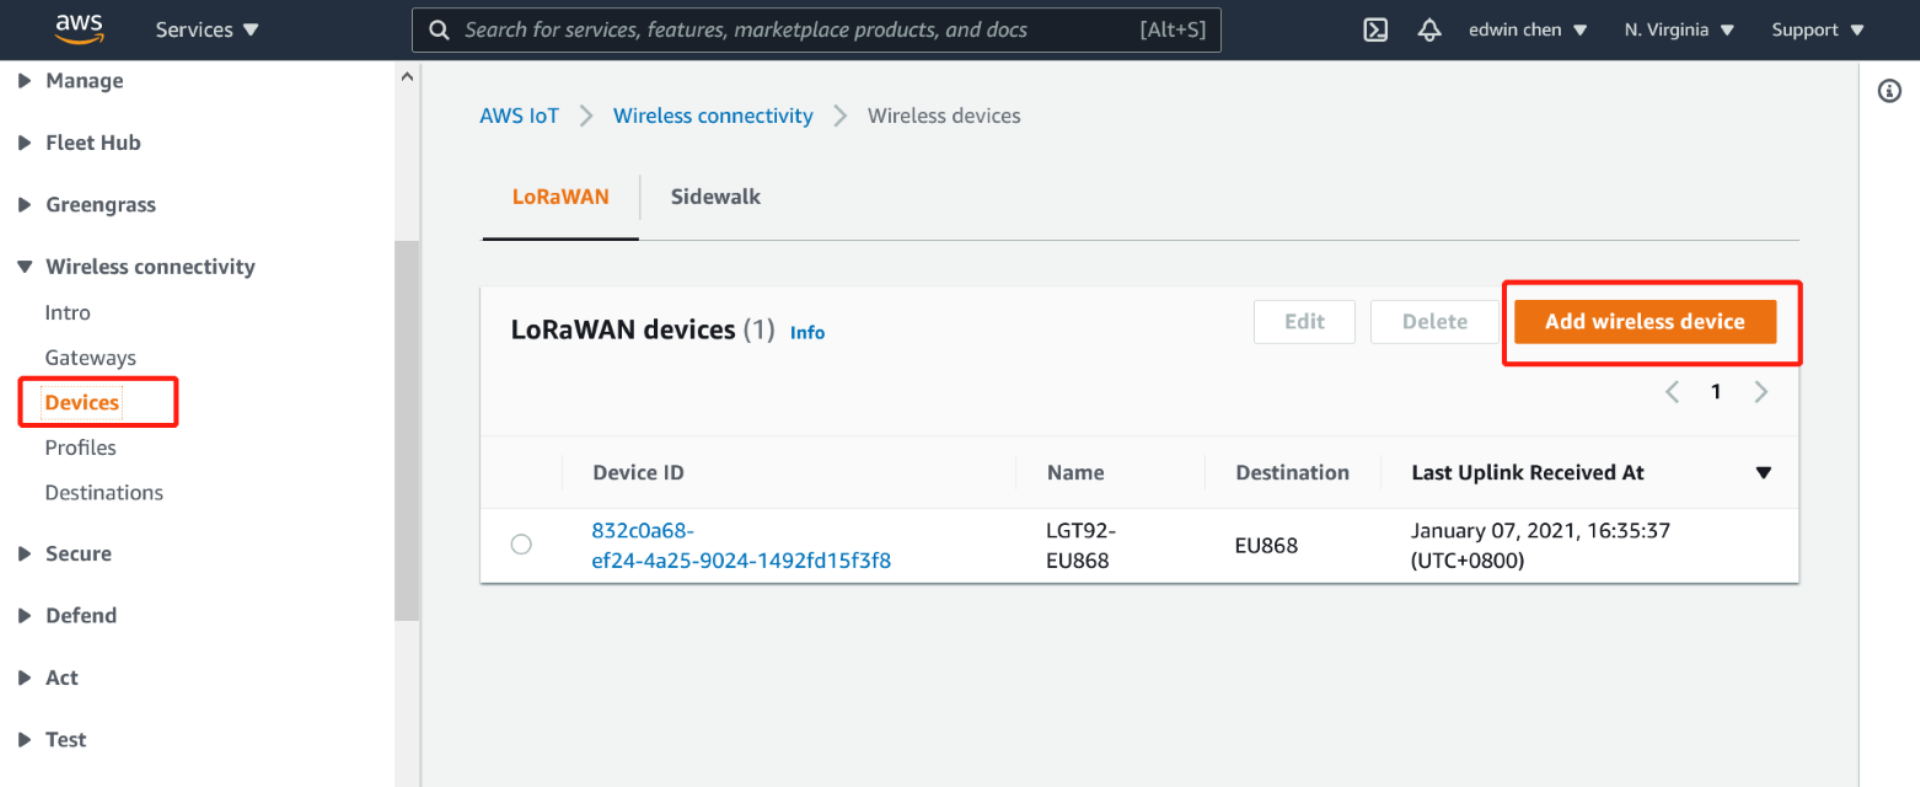Image resolution: width=1920 pixels, height=787 pixels.
Task: Go to the next page arrow
Action: (1761, 392)
